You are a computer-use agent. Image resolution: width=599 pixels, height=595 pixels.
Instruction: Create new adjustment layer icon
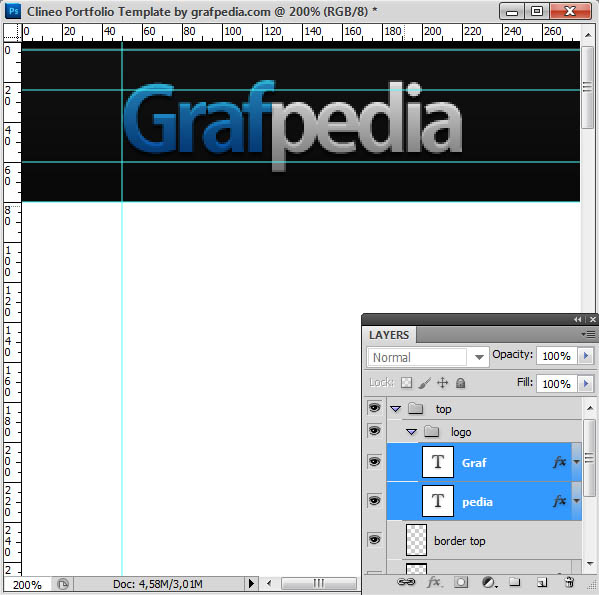489,582
